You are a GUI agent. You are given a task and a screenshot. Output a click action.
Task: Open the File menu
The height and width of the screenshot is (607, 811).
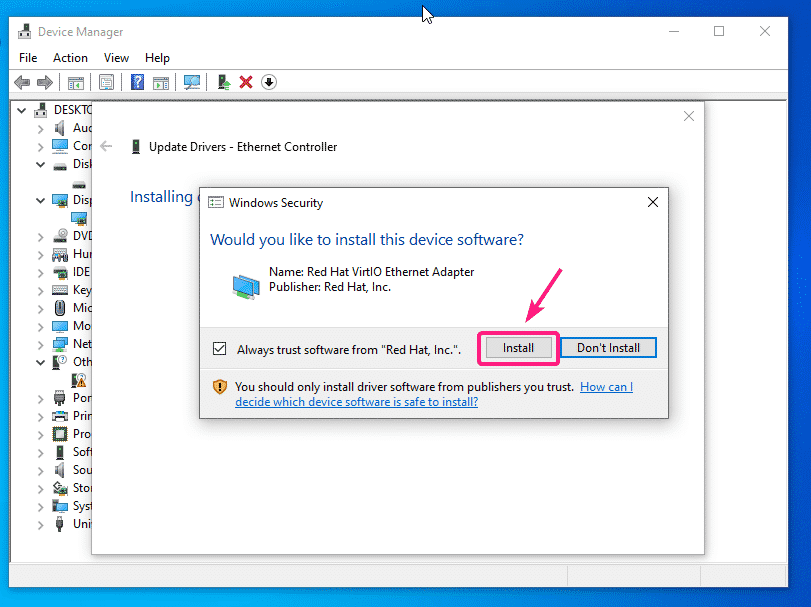point(28,58)
